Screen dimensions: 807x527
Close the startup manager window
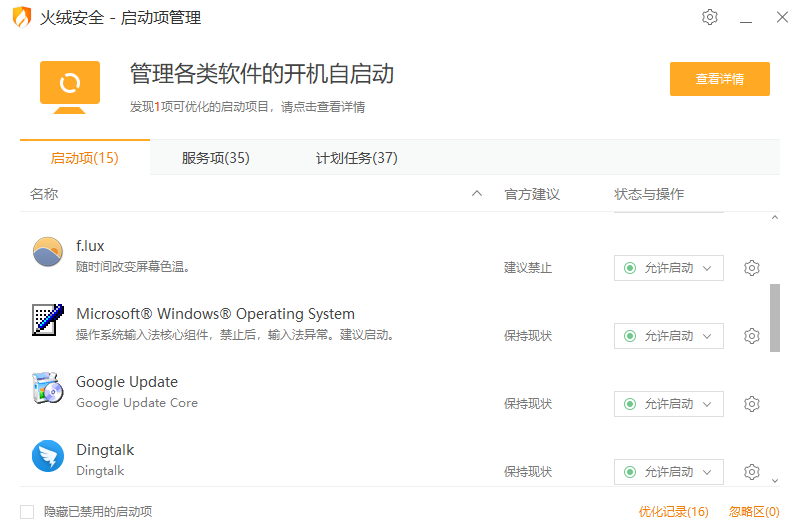[782, 17]
